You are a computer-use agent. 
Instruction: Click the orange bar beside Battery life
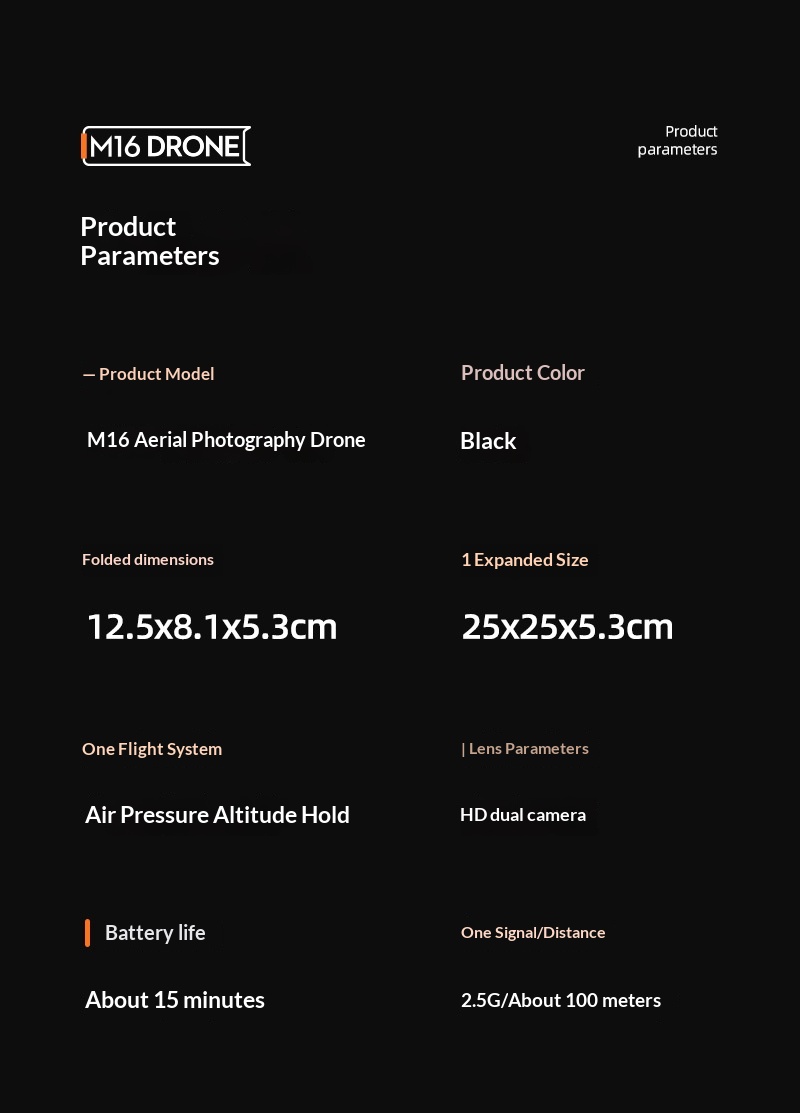[x=87, y=933]
